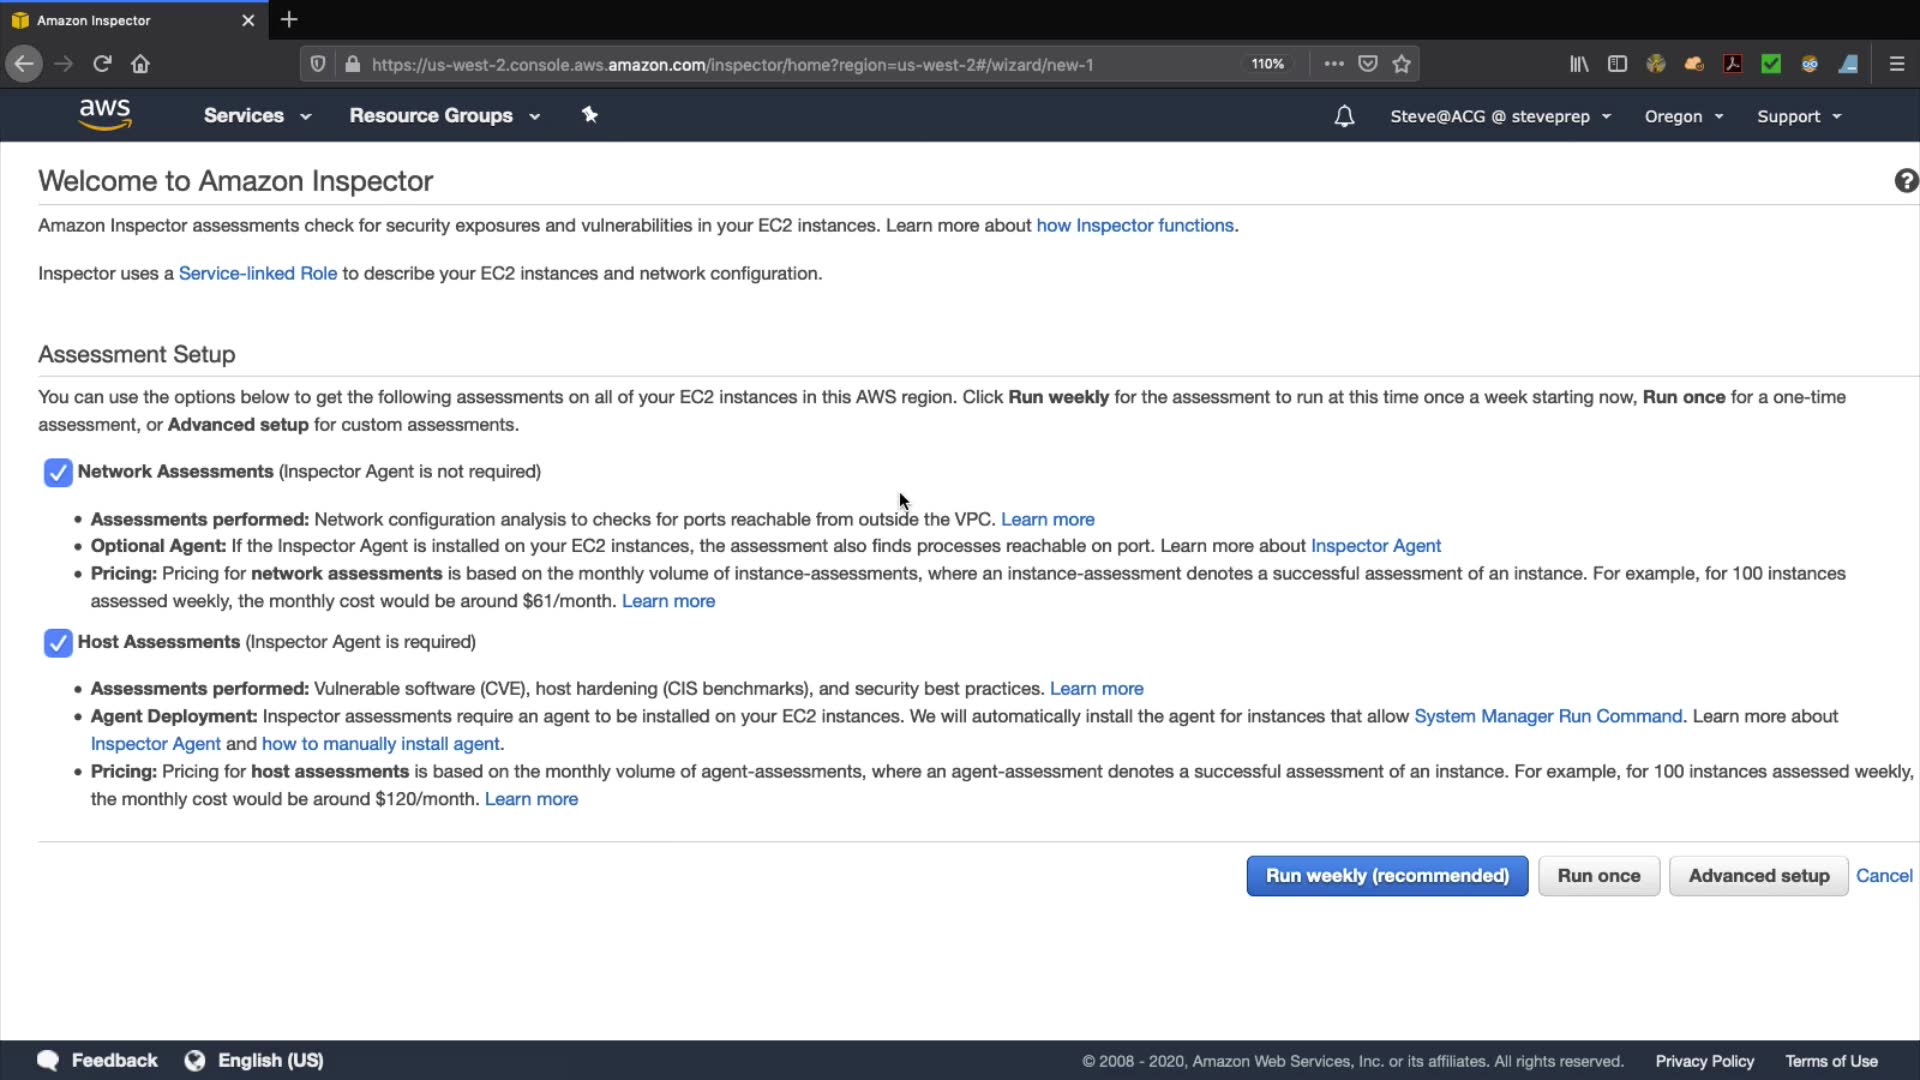This screenshot has height=1080, width=1920.
Task: Click the browser reload icon
Action: pos(102,64)
